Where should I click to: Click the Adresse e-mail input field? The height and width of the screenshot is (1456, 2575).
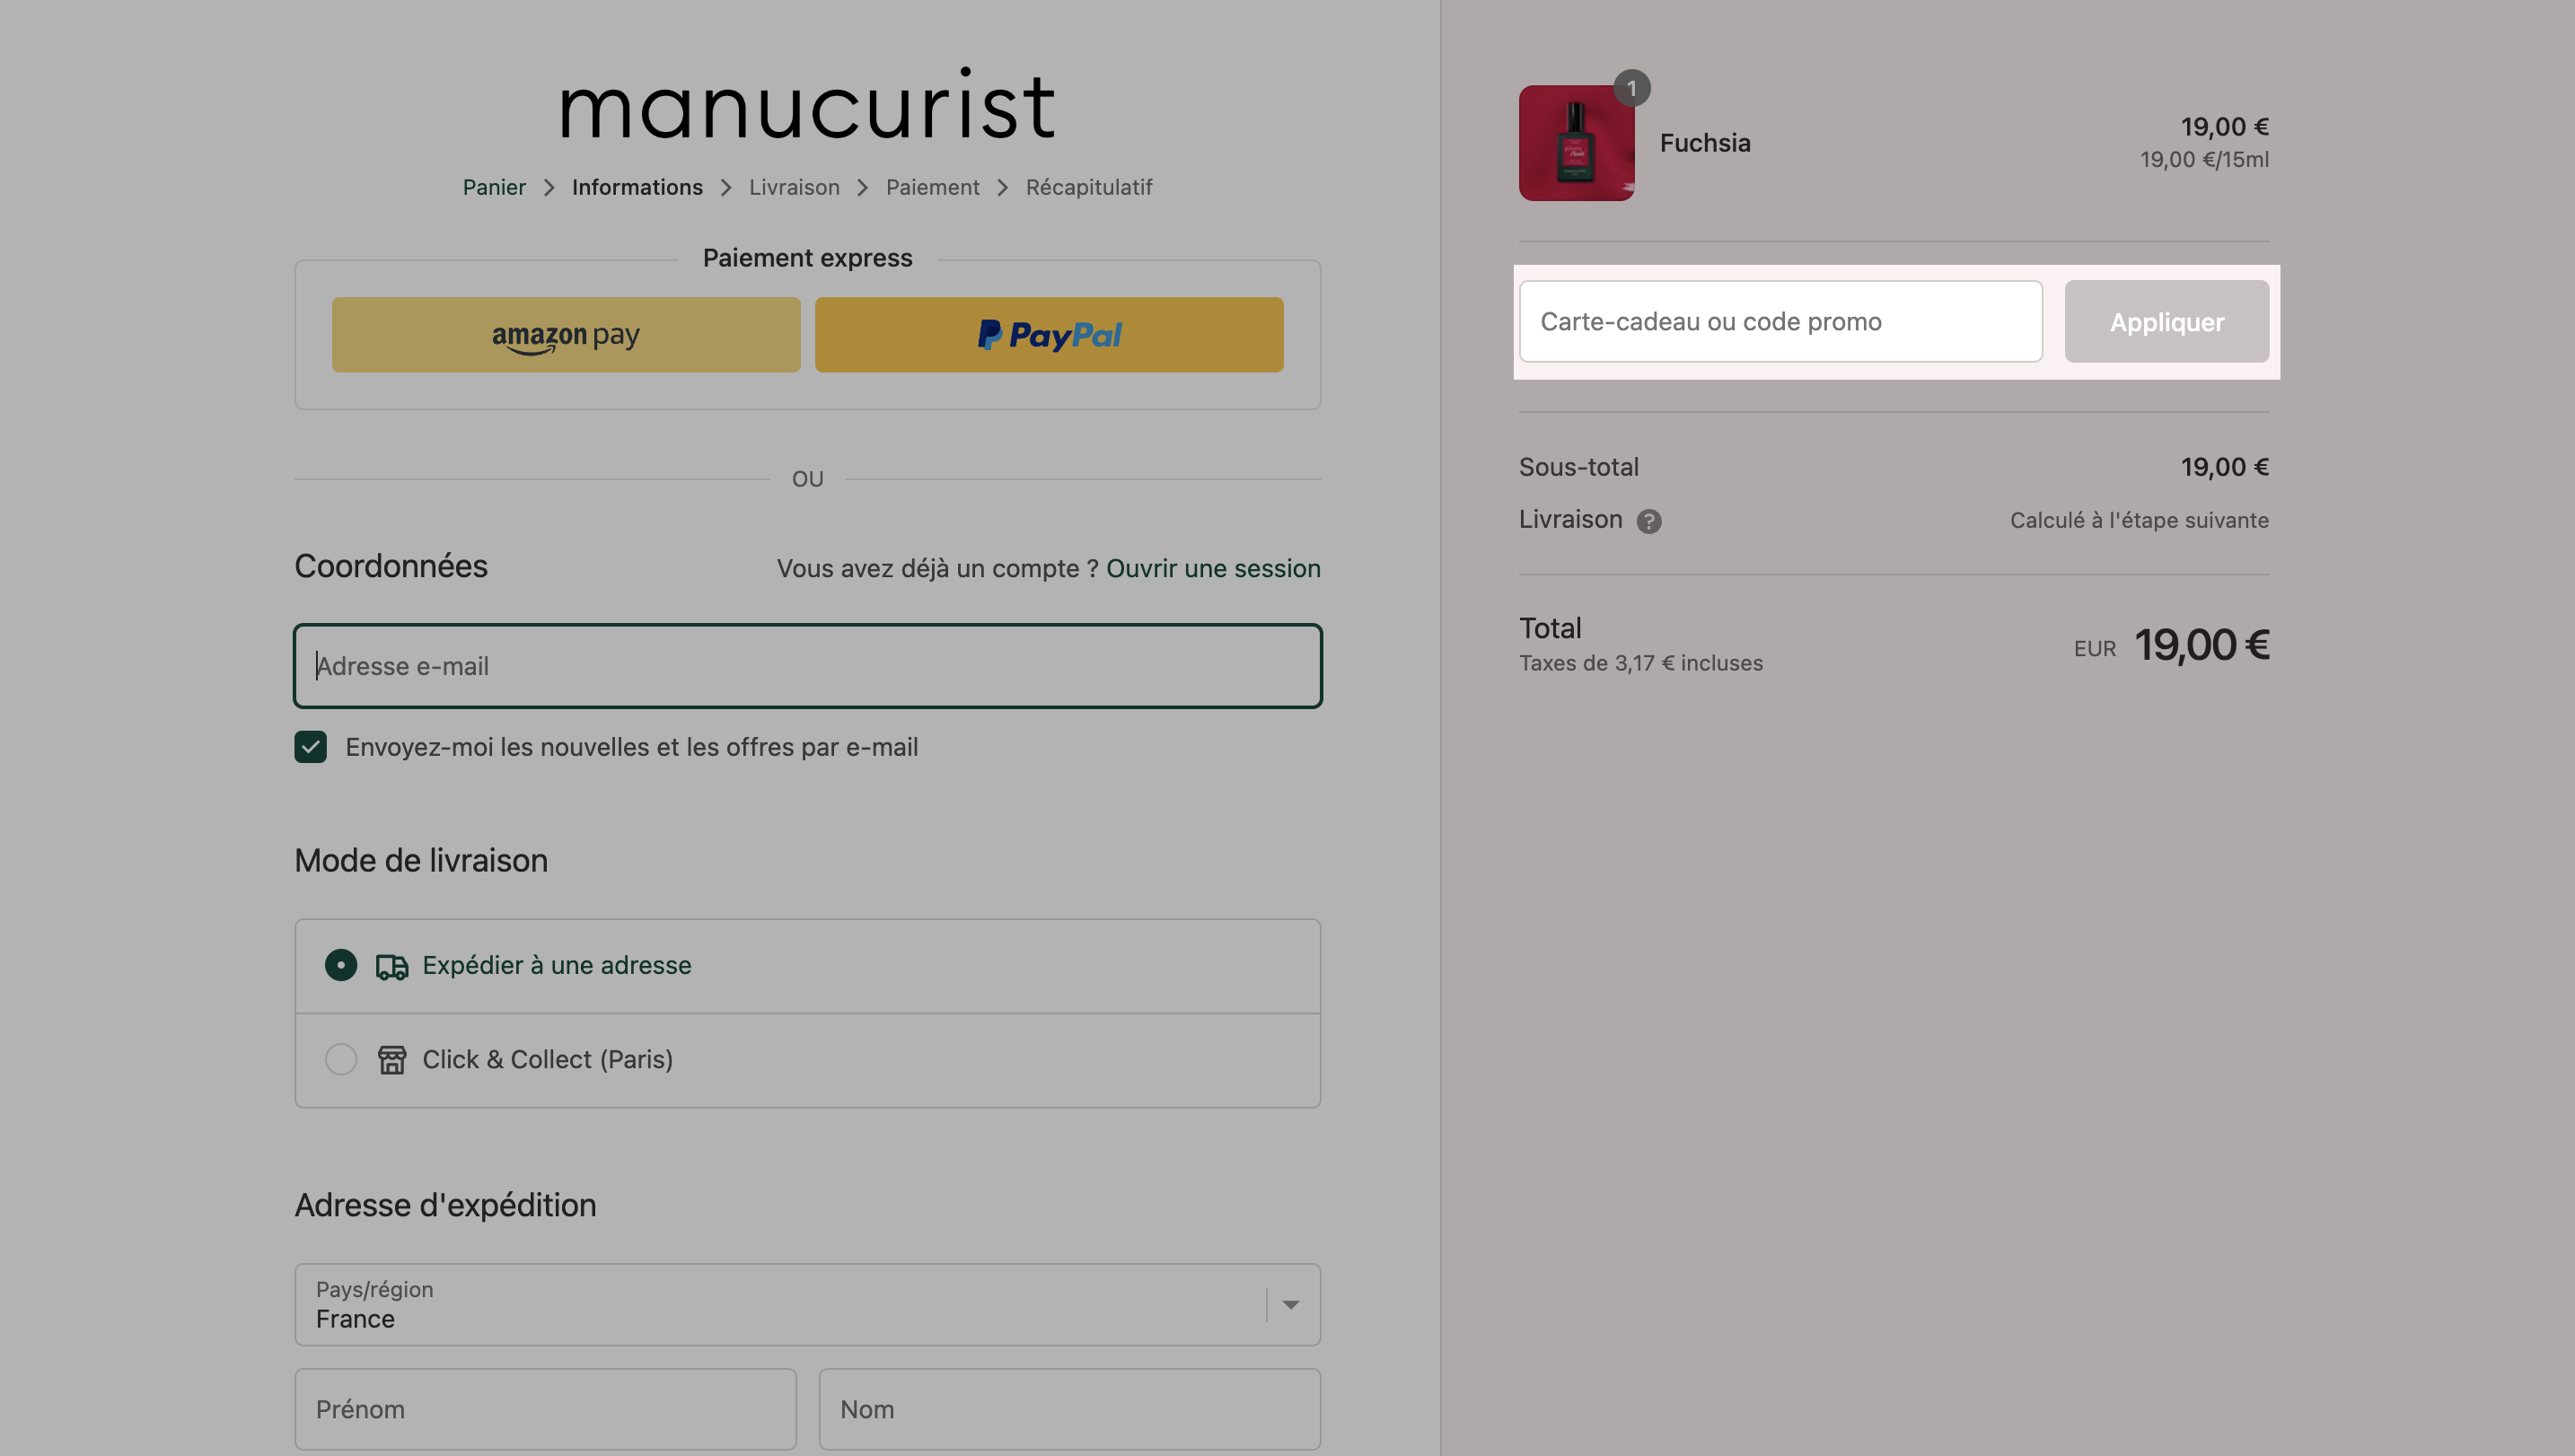pyautogui.click(x=807, y=666)
